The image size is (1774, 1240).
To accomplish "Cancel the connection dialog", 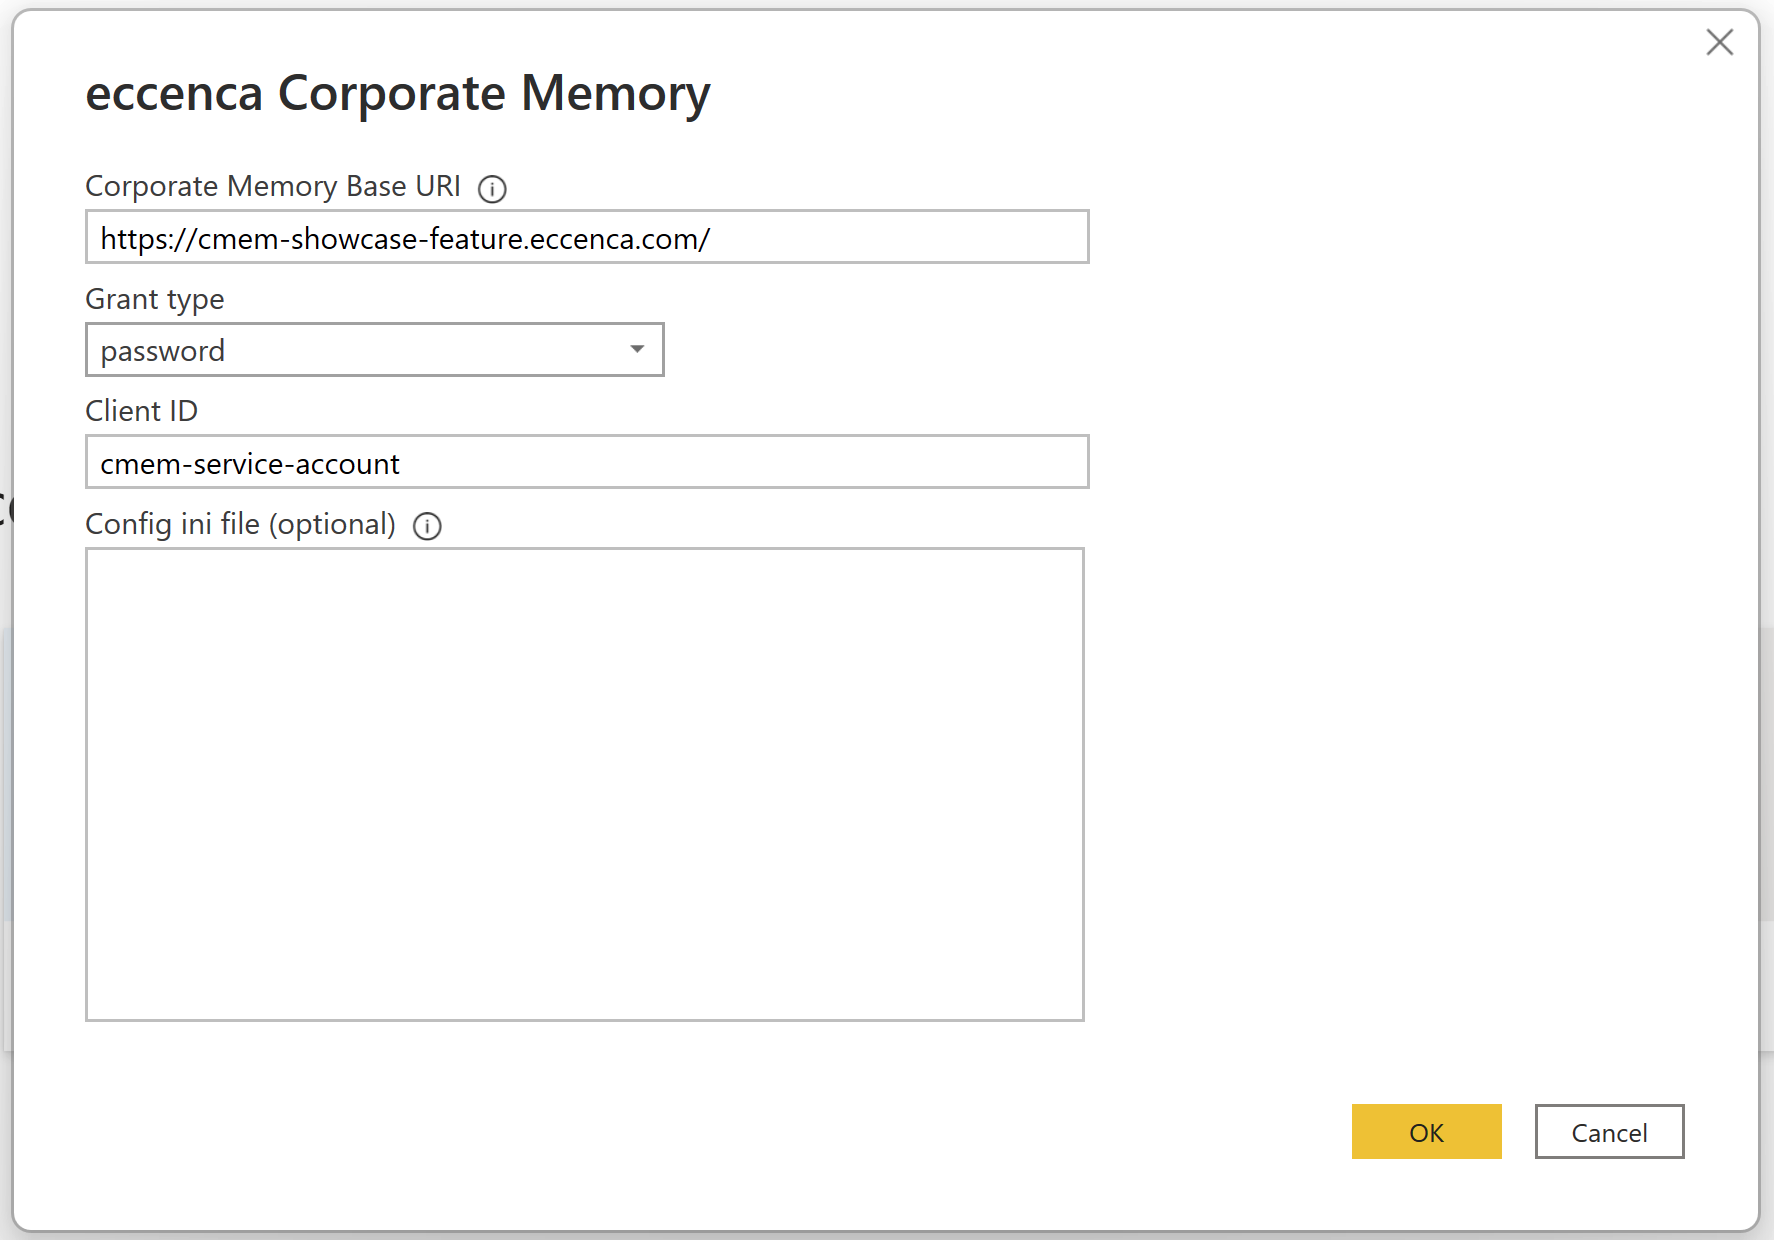I will point(1608,1132).
